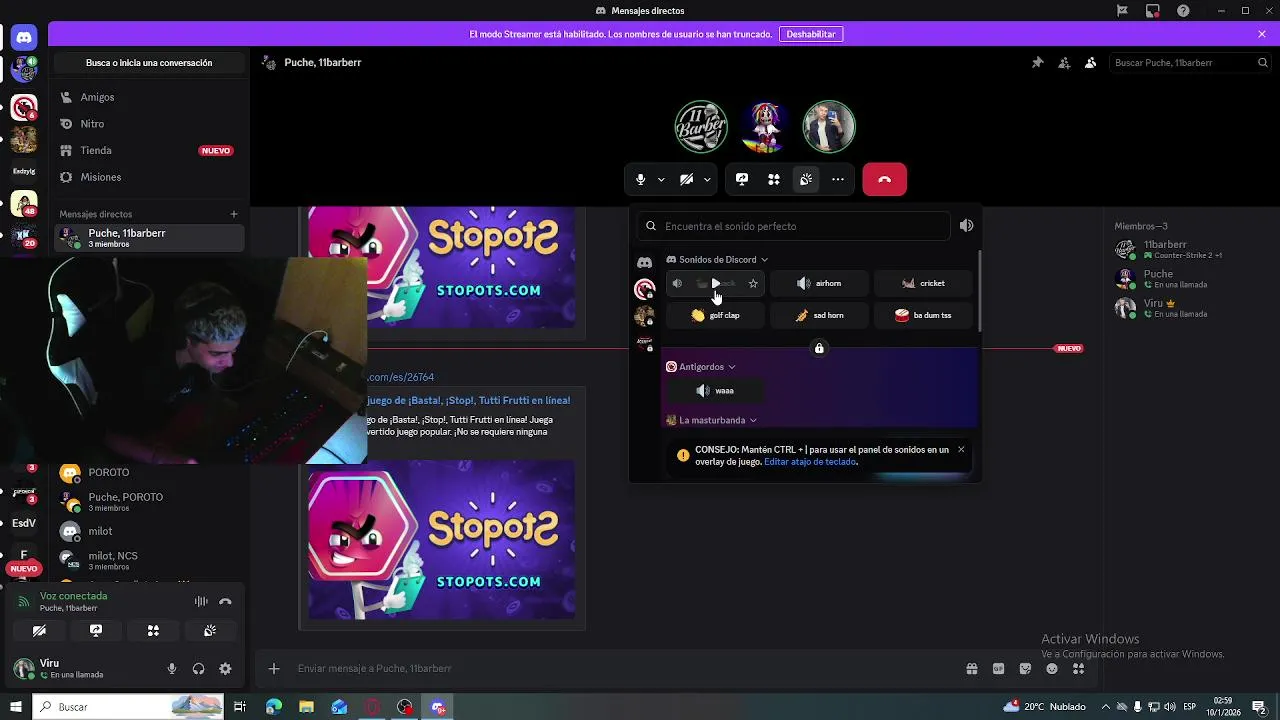This screenshot has height=720, width=1280.
Task: Add friends to the group DM
Action: pyautogui.click(x=1064, y=62)
